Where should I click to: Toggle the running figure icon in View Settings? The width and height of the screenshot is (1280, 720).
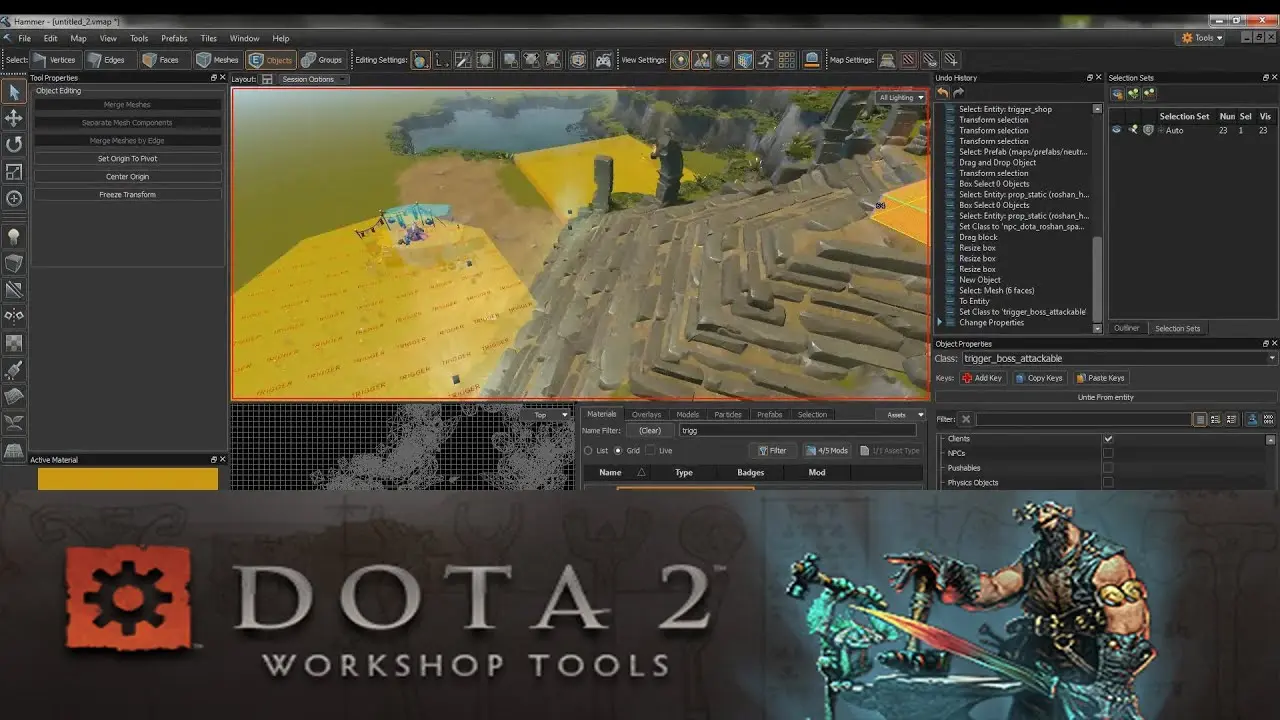tap(765, 60)
